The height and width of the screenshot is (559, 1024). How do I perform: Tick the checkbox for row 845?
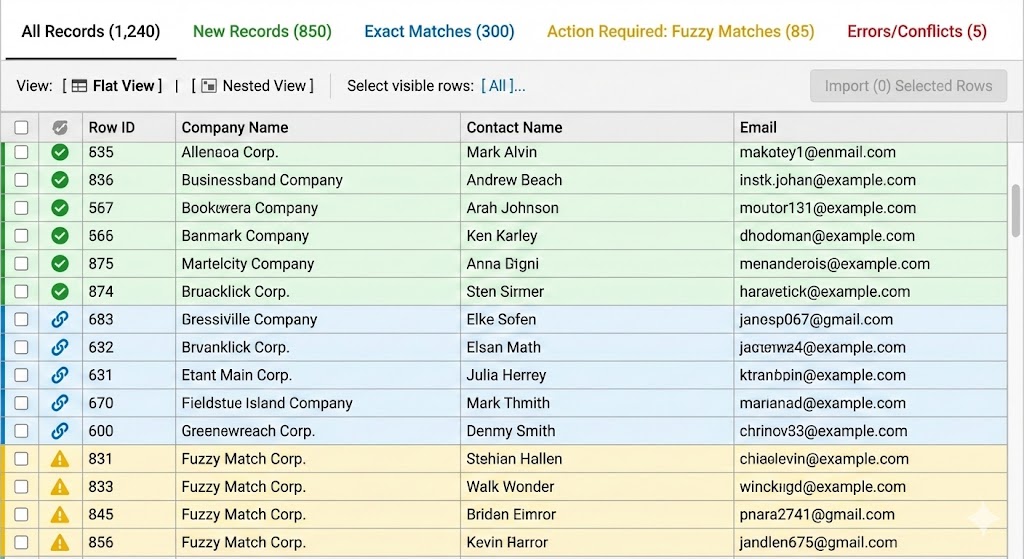pyautogui.click(x=21, y=515)
